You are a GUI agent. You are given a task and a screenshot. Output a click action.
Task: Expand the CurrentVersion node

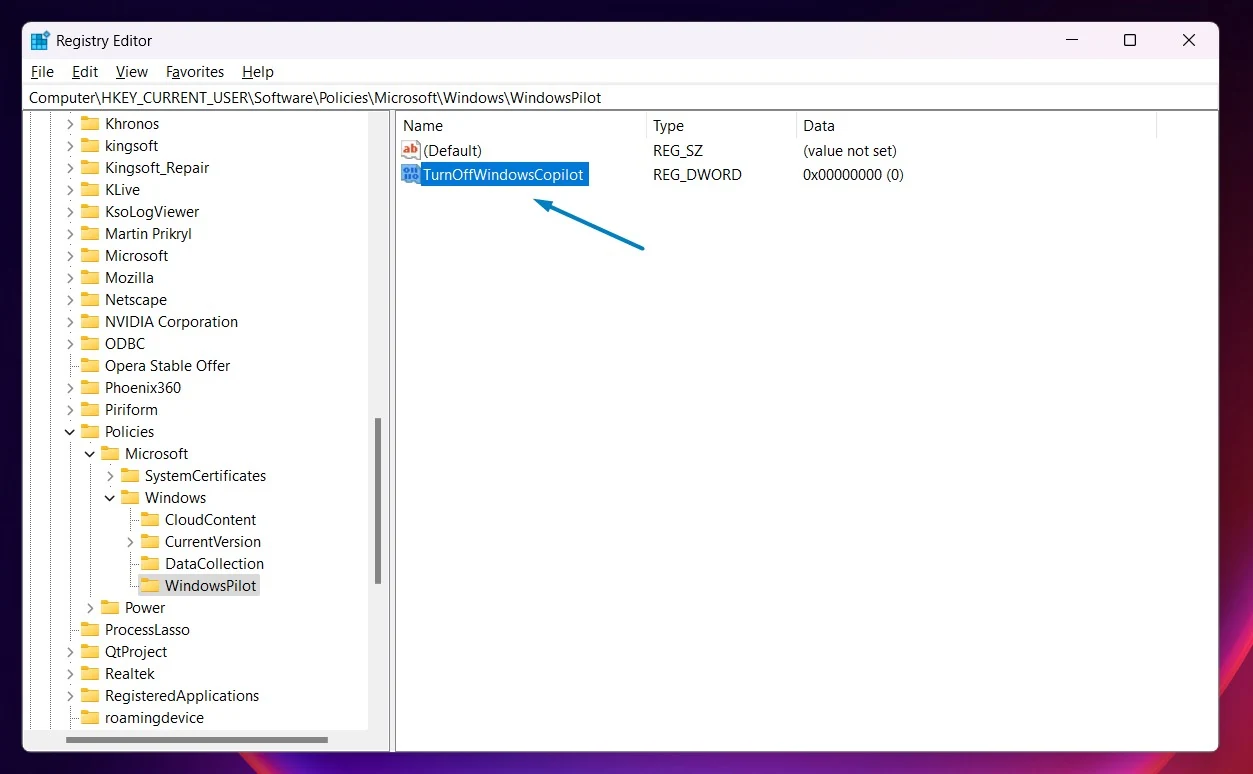point(130,542)
